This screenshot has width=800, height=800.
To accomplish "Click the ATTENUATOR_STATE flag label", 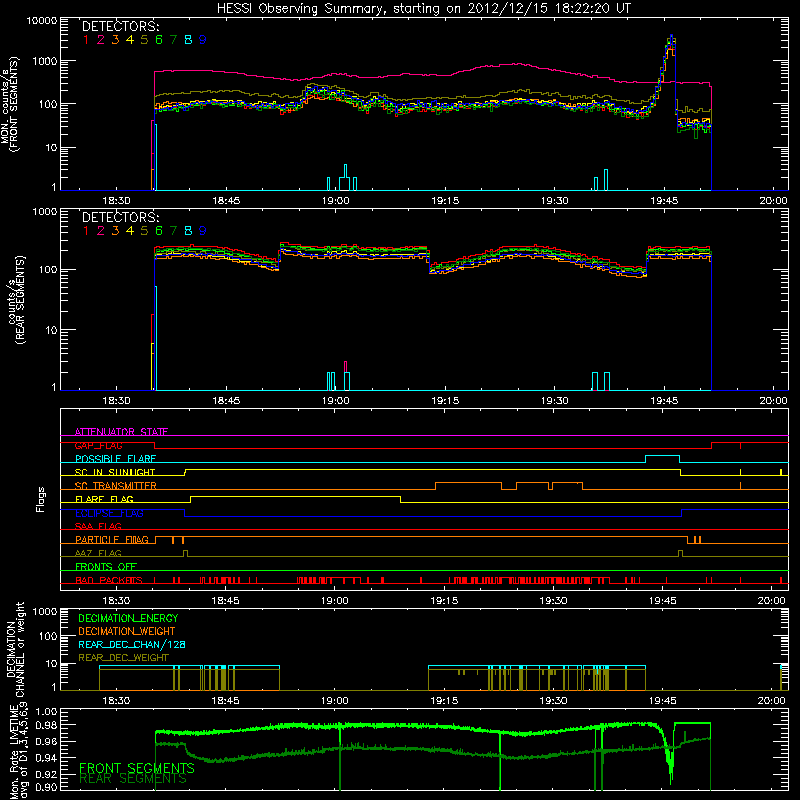I will [121, 432].
